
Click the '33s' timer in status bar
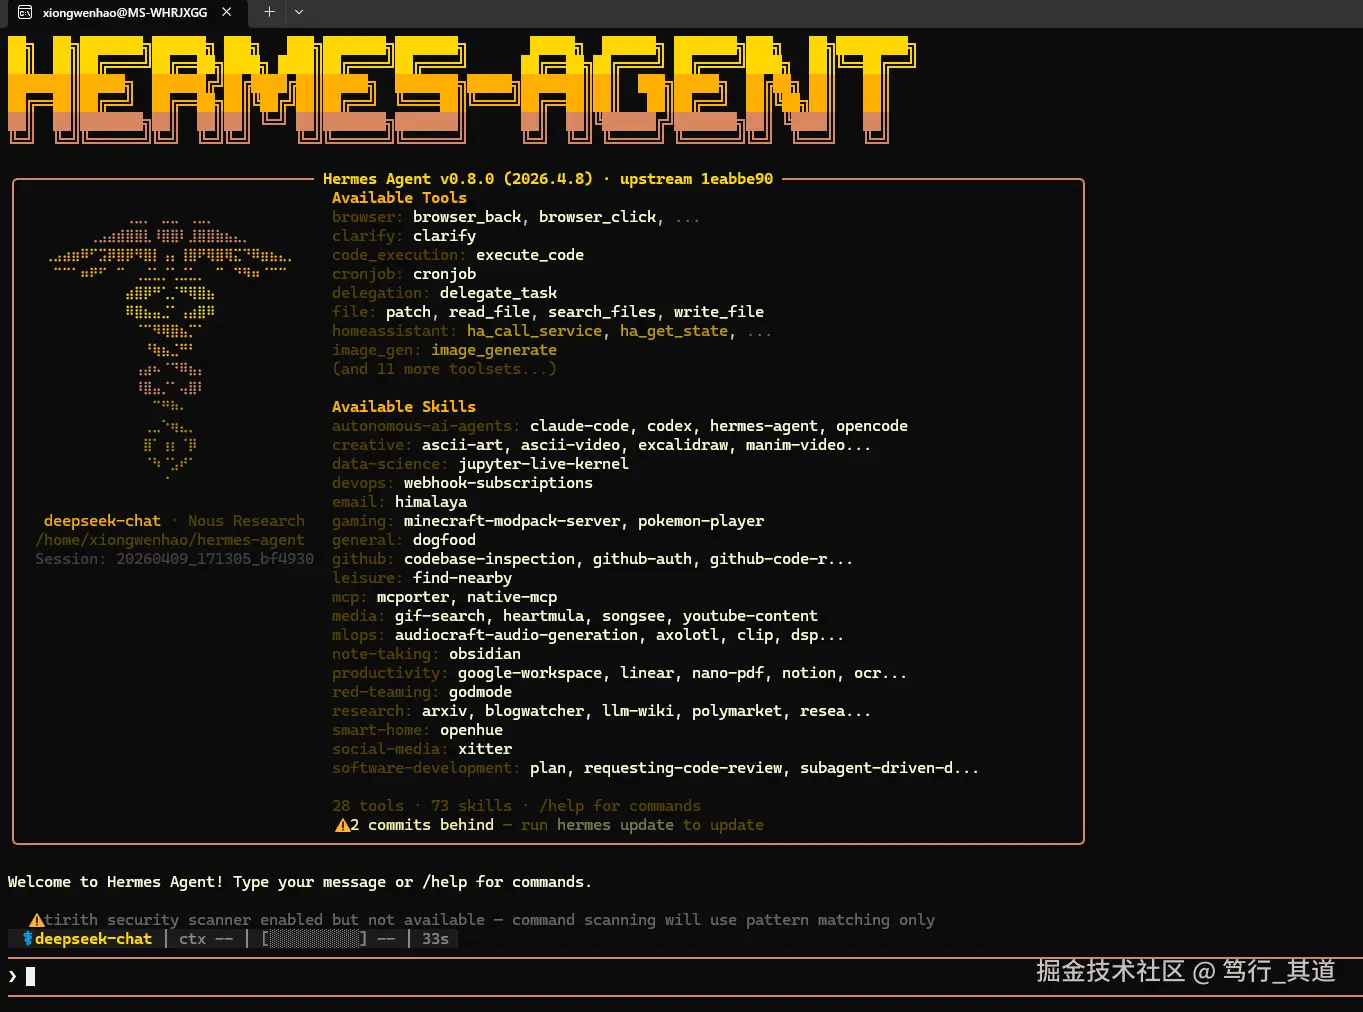click(x=435, y=939)
